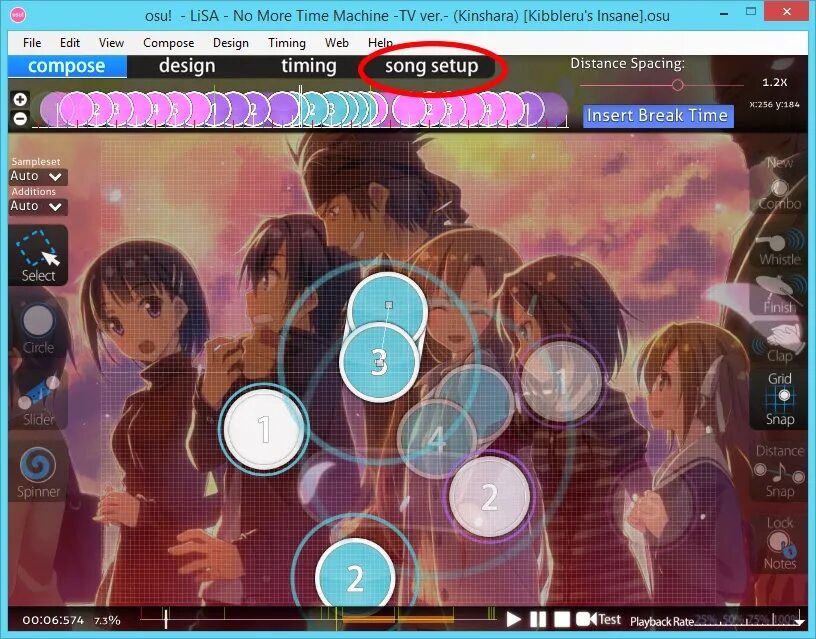Select the Select tool
Screen dimensions: 816x639
point(38,255)
